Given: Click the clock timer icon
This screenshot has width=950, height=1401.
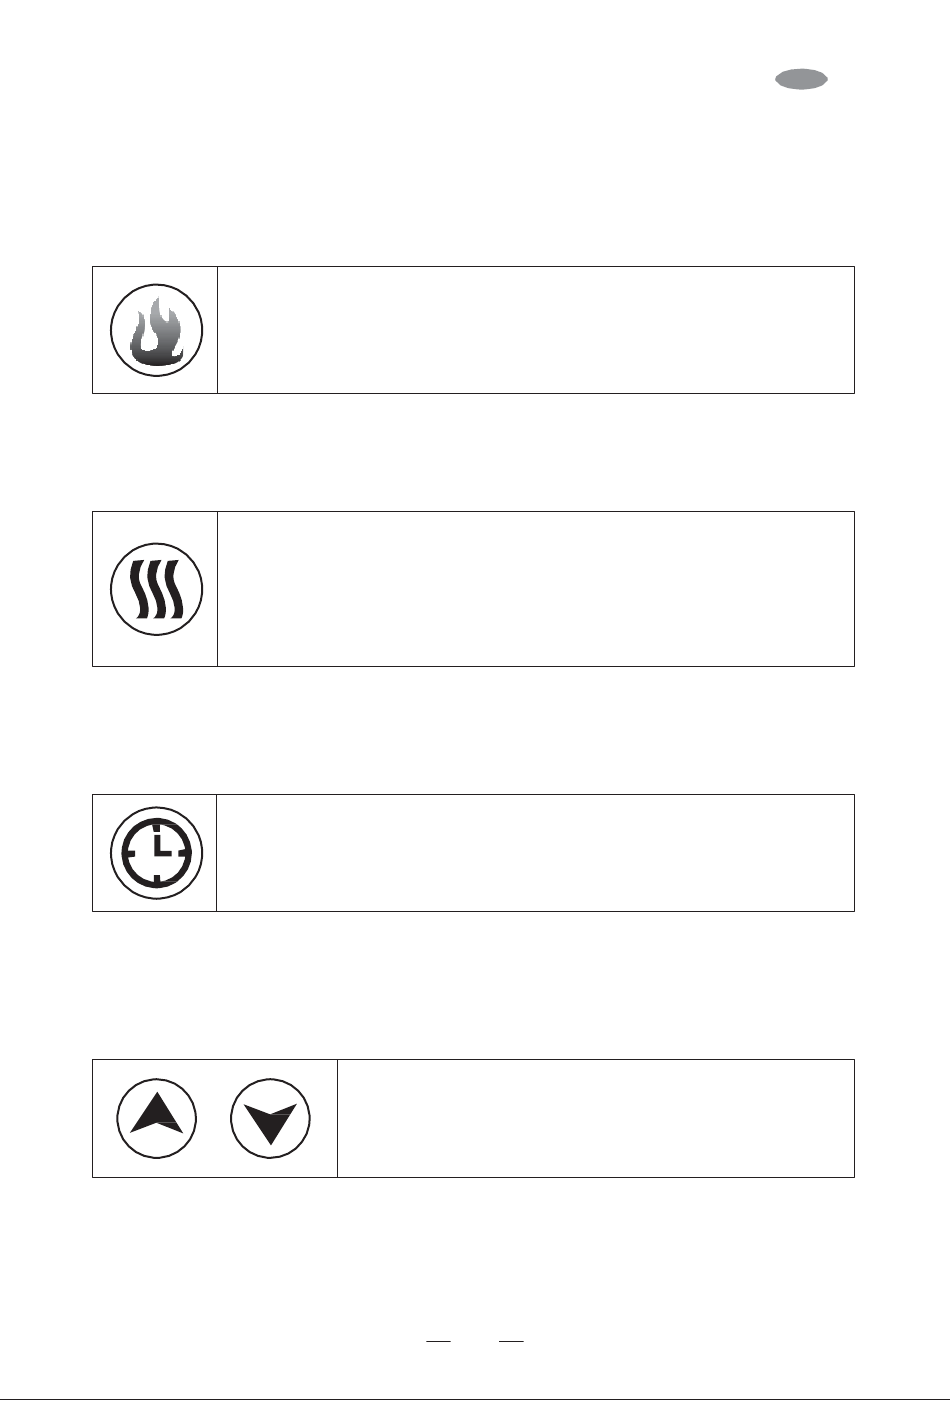Looking at the screenshot, I should coord(157,853).
